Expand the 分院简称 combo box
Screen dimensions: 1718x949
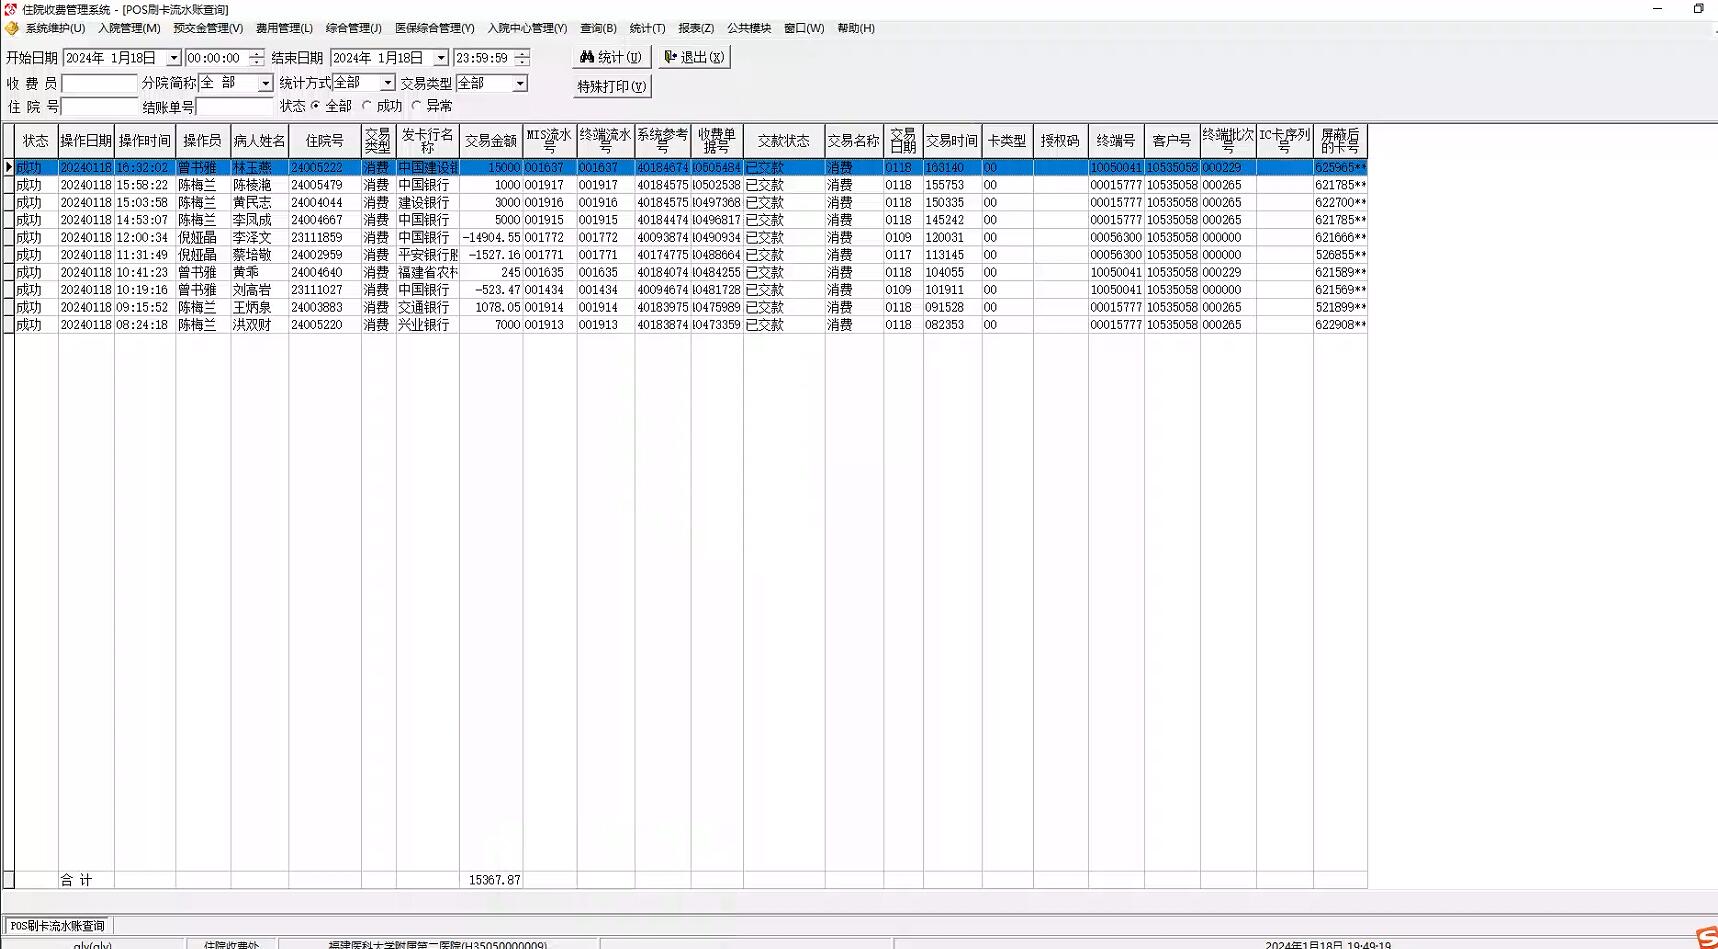pyautogui.click(x=265, y=83)
